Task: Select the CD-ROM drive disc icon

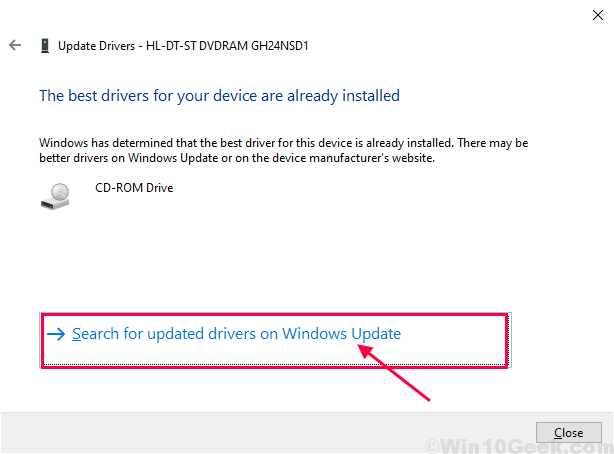Action: 55,194
